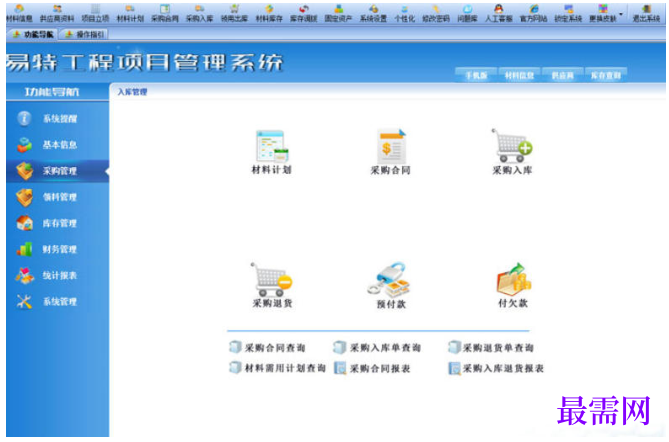Select 采购管理 in the sidebar

click(x=57, y=171)
